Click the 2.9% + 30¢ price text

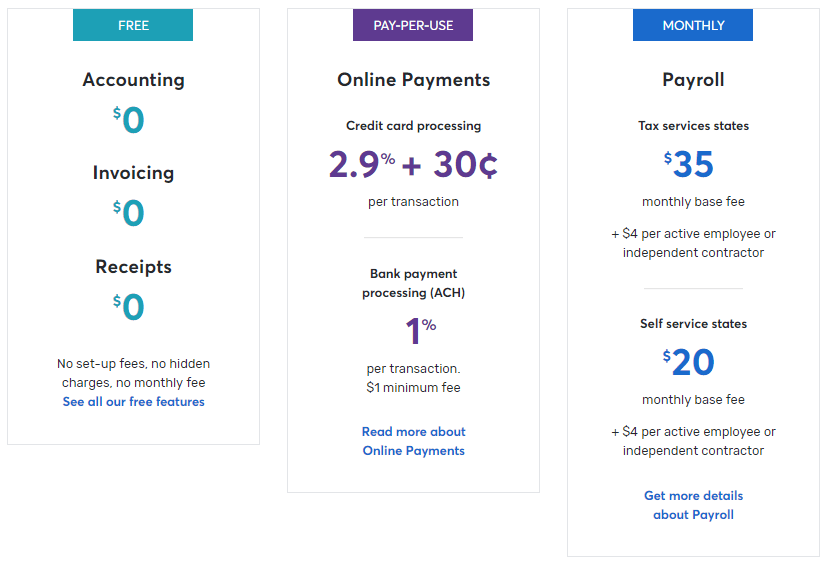tap(413, 164)
